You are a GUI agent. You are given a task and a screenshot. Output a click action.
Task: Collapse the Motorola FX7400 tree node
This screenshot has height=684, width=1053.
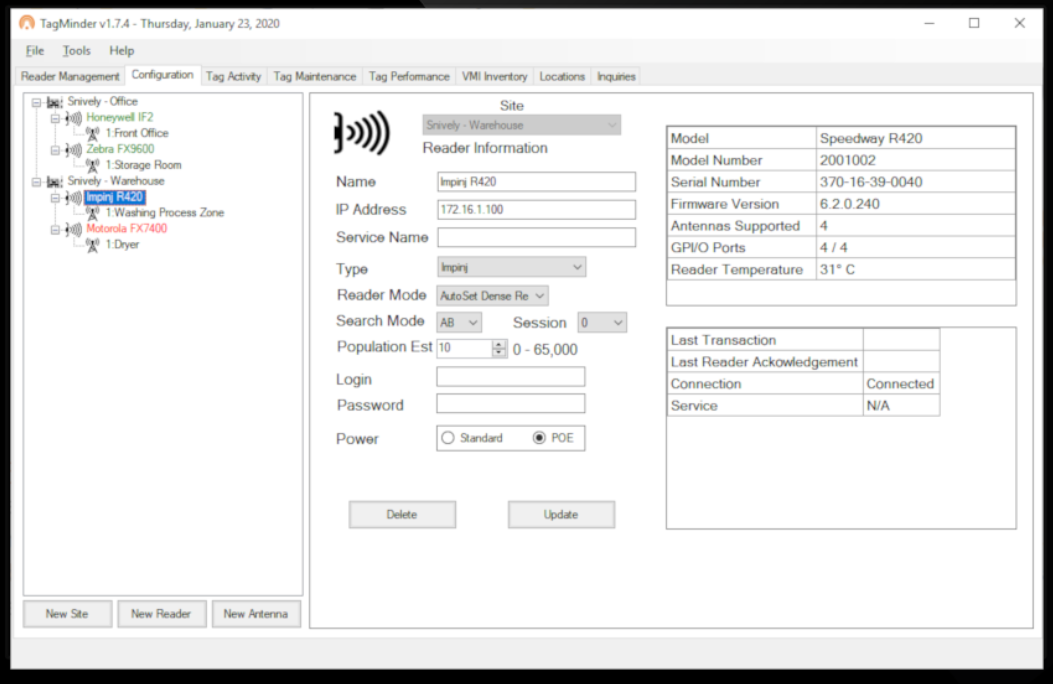pos(55,229)
